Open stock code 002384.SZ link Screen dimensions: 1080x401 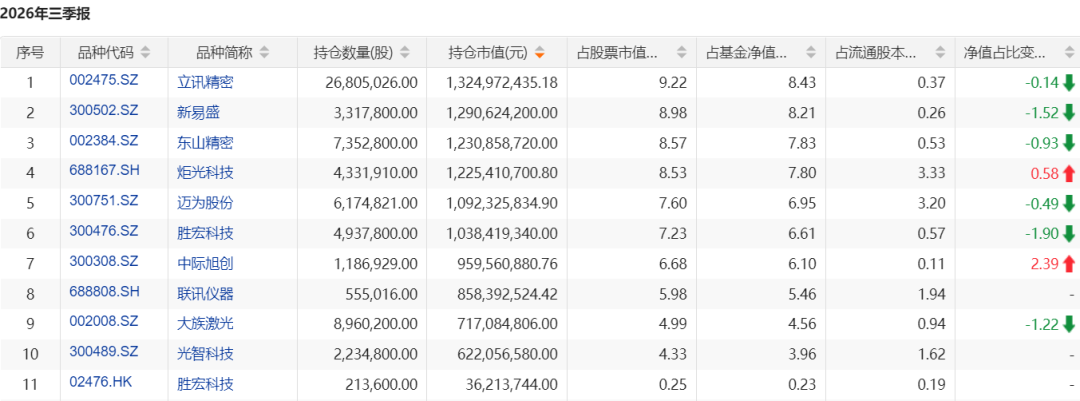[104, 141]
